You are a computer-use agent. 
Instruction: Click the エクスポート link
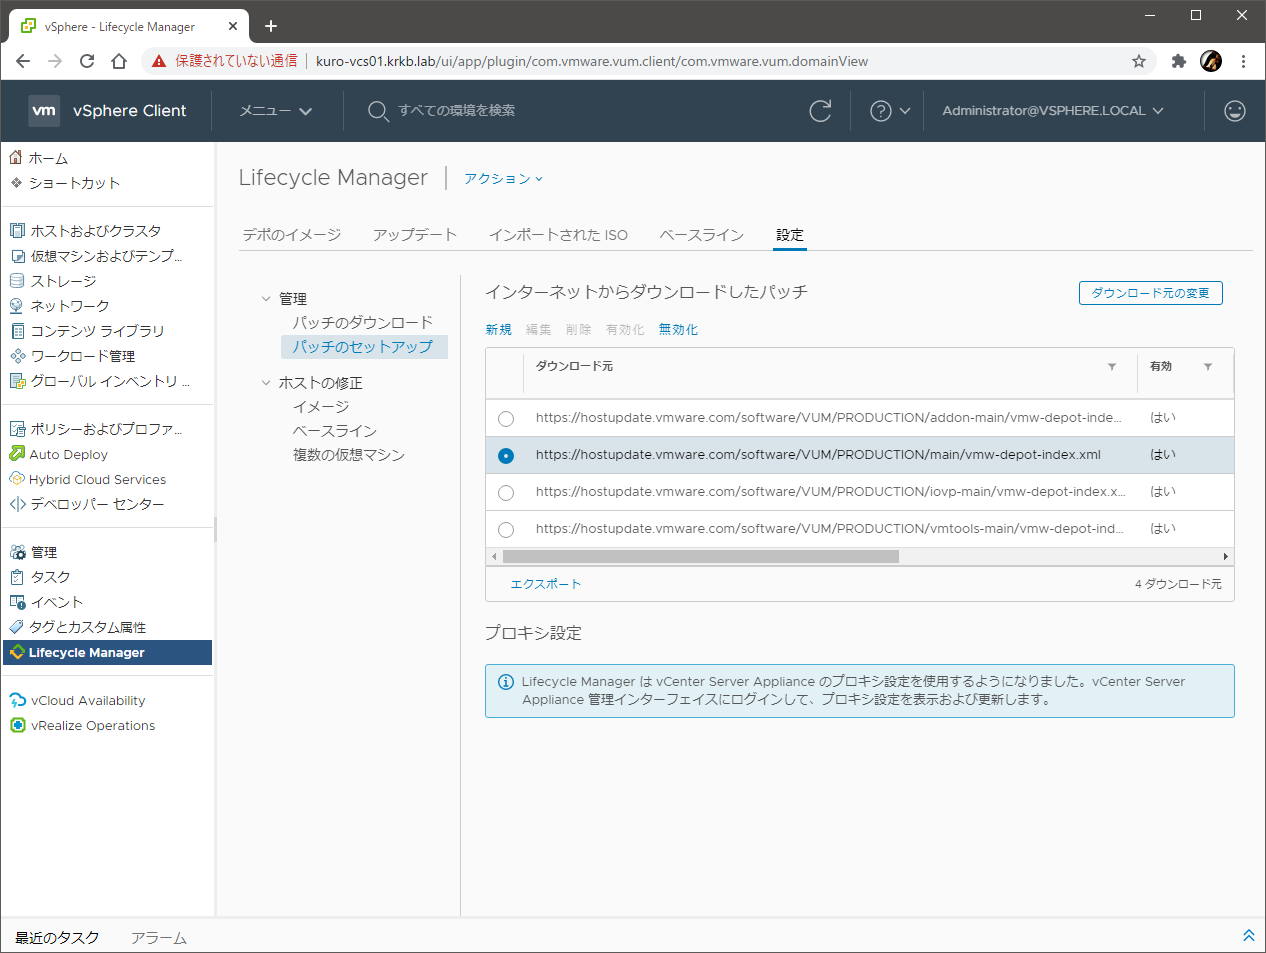[545, 584]
